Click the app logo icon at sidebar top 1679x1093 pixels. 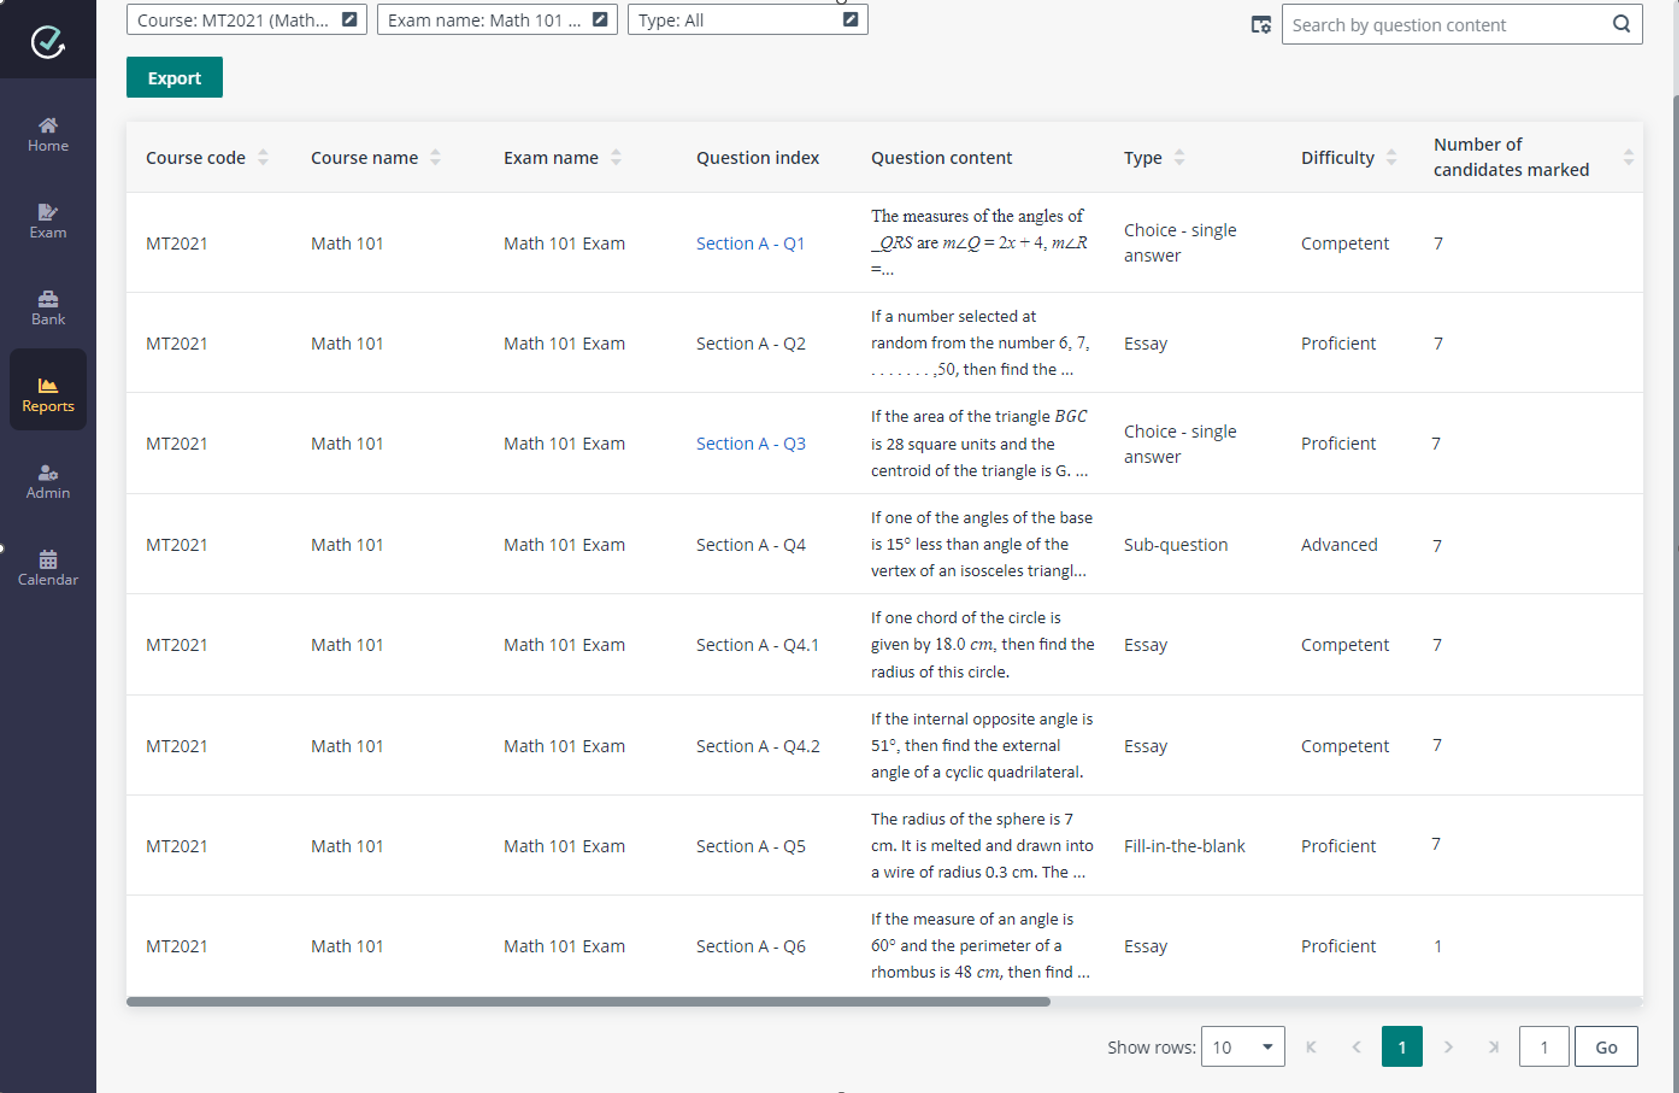(47, 41)
